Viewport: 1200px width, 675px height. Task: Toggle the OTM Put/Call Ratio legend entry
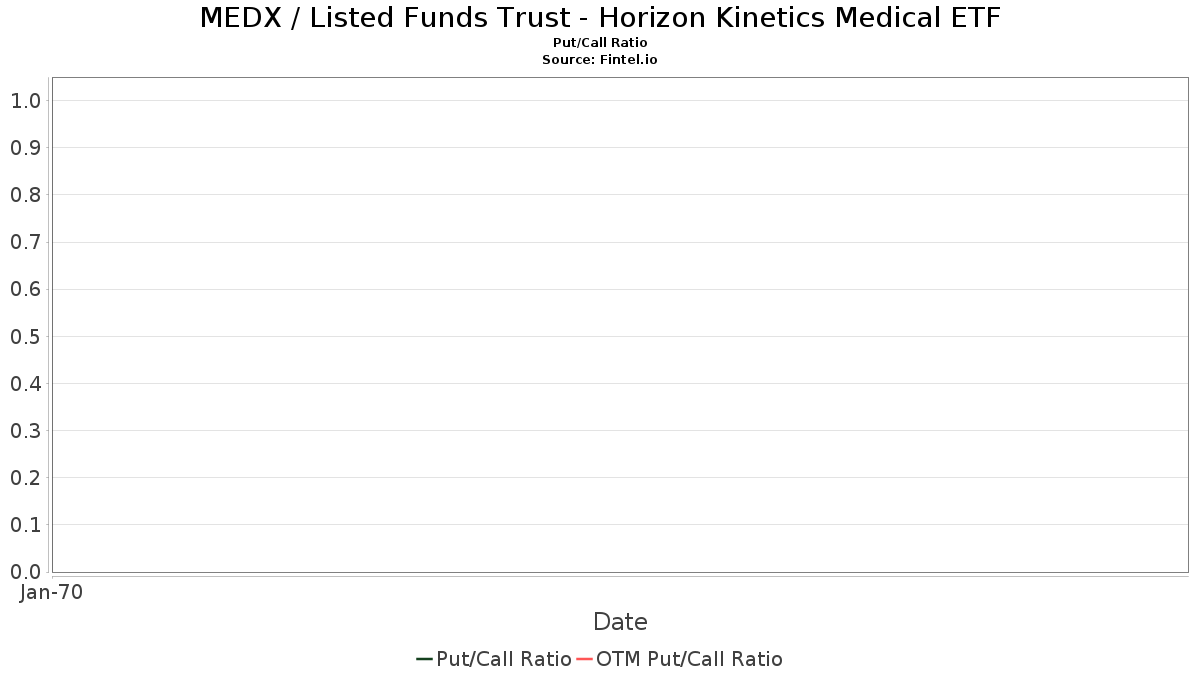tap(680, 659)
